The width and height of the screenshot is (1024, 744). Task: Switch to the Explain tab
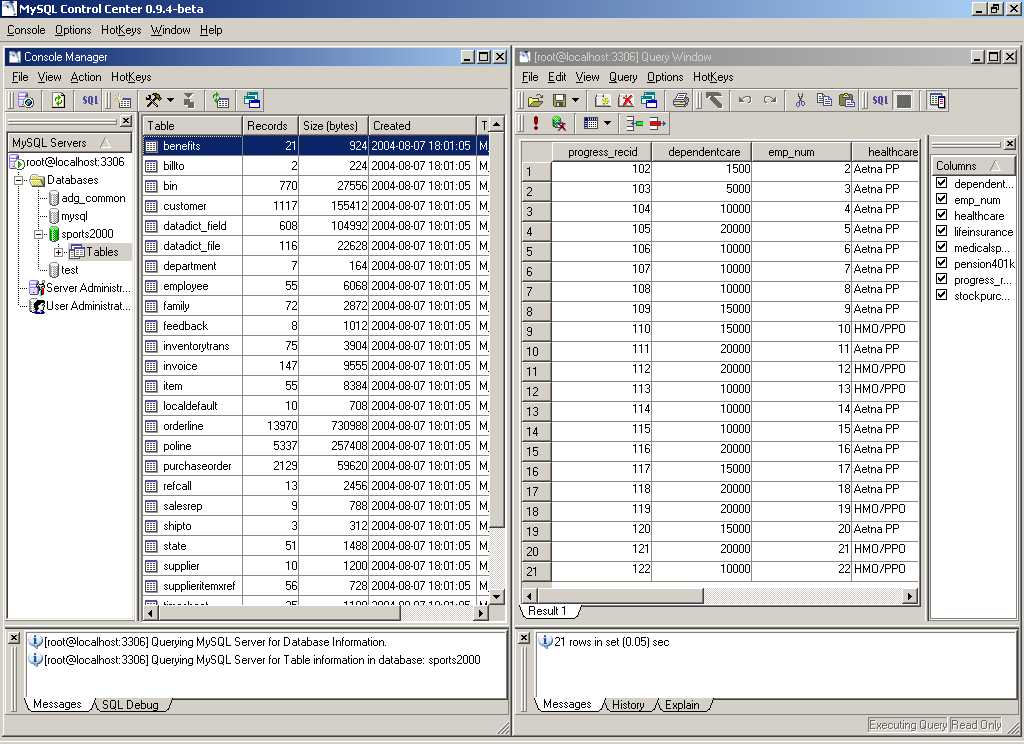[682, 705]
